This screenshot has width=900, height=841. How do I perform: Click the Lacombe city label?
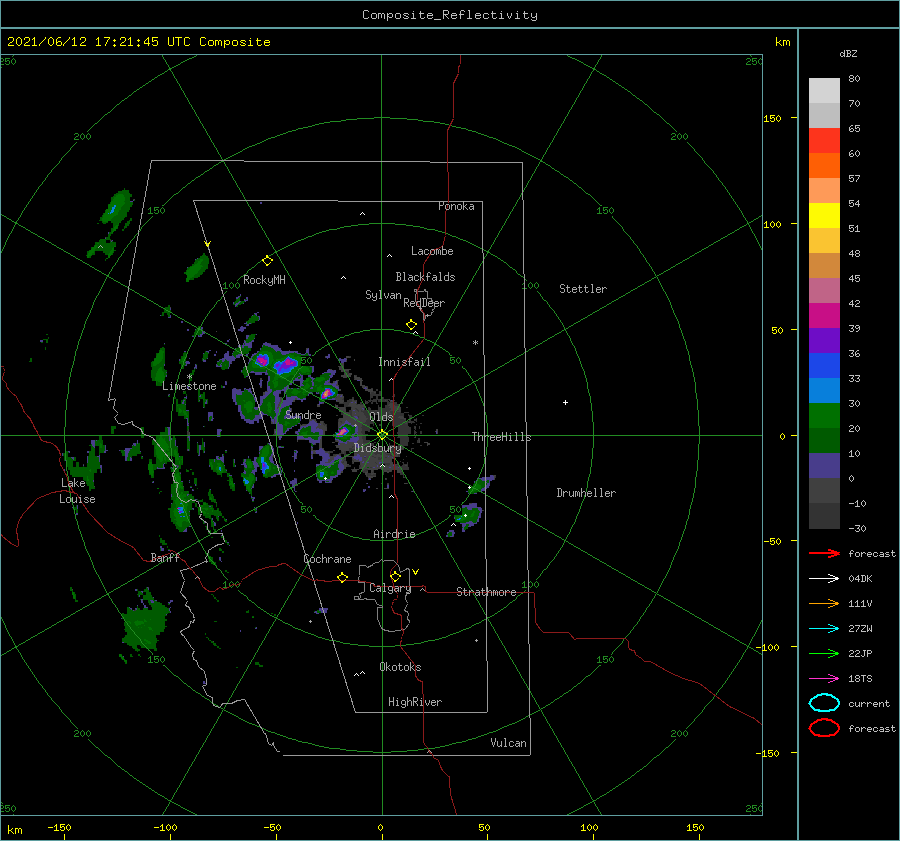click(x=432, y=251)
